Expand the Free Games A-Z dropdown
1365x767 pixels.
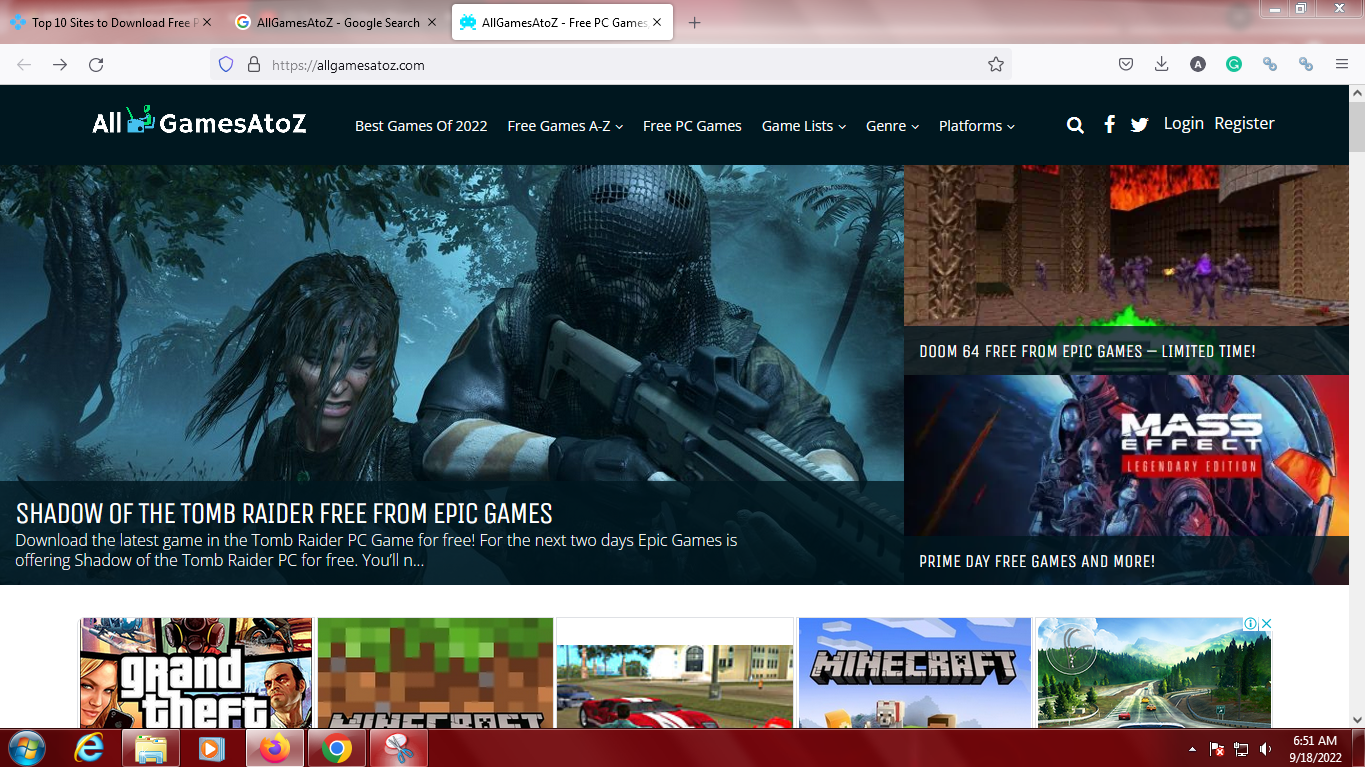(565, 126)
